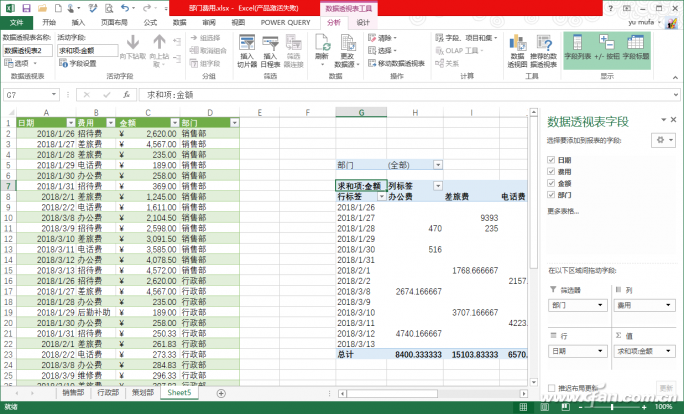Click the Drill Up arrow icon

coord(159,42)
